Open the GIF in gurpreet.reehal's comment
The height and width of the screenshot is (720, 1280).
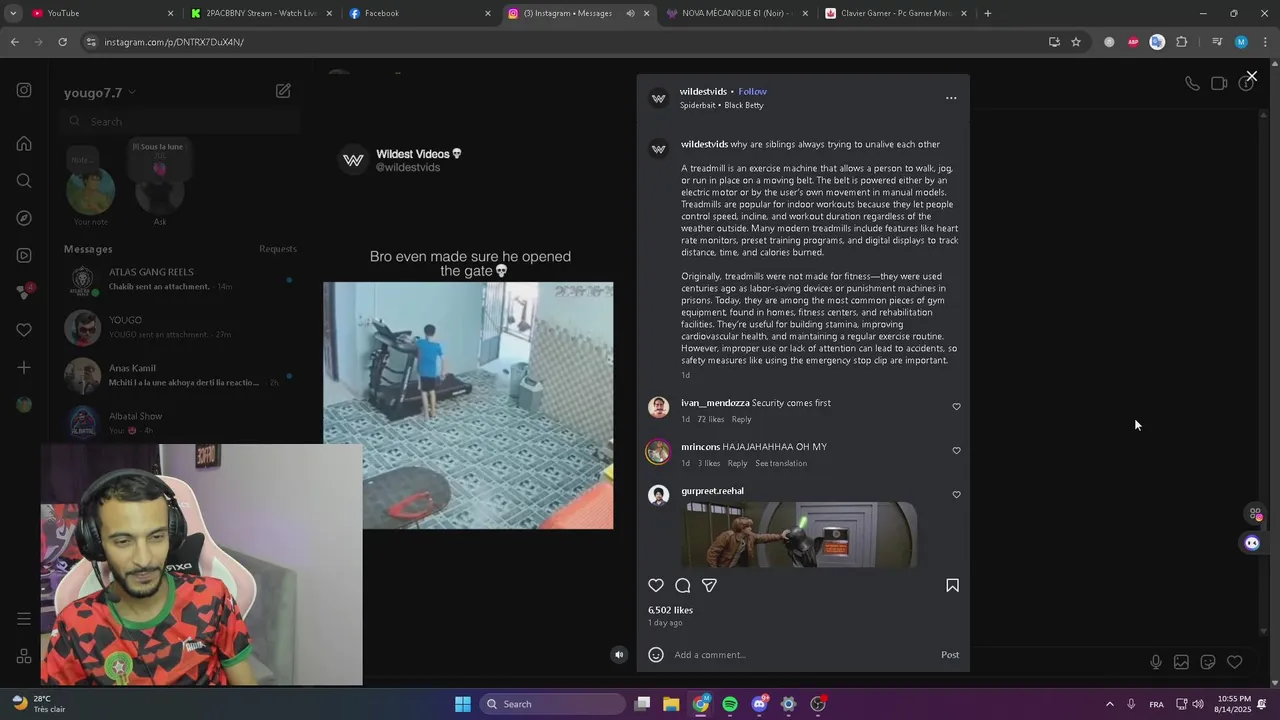(x=799, y=535)
